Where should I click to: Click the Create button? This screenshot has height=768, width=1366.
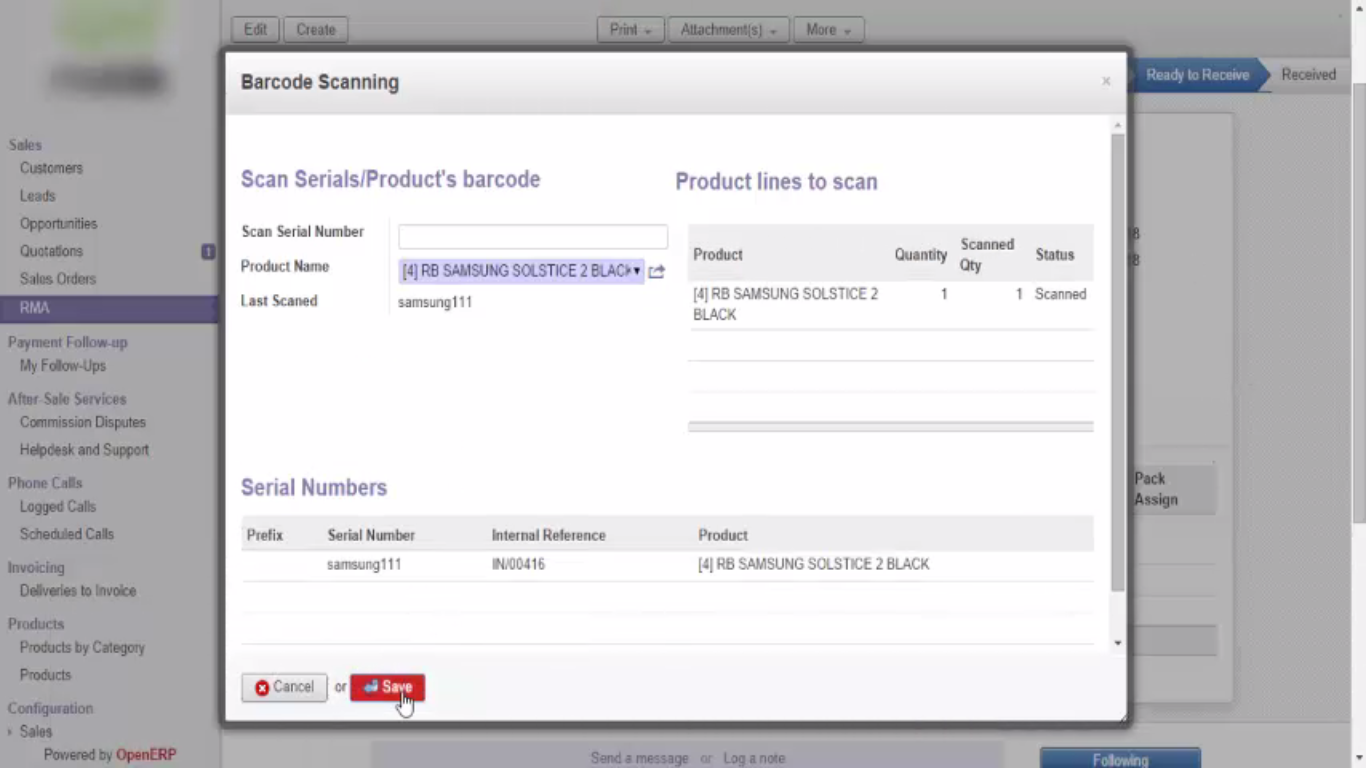tap(316, 29)
